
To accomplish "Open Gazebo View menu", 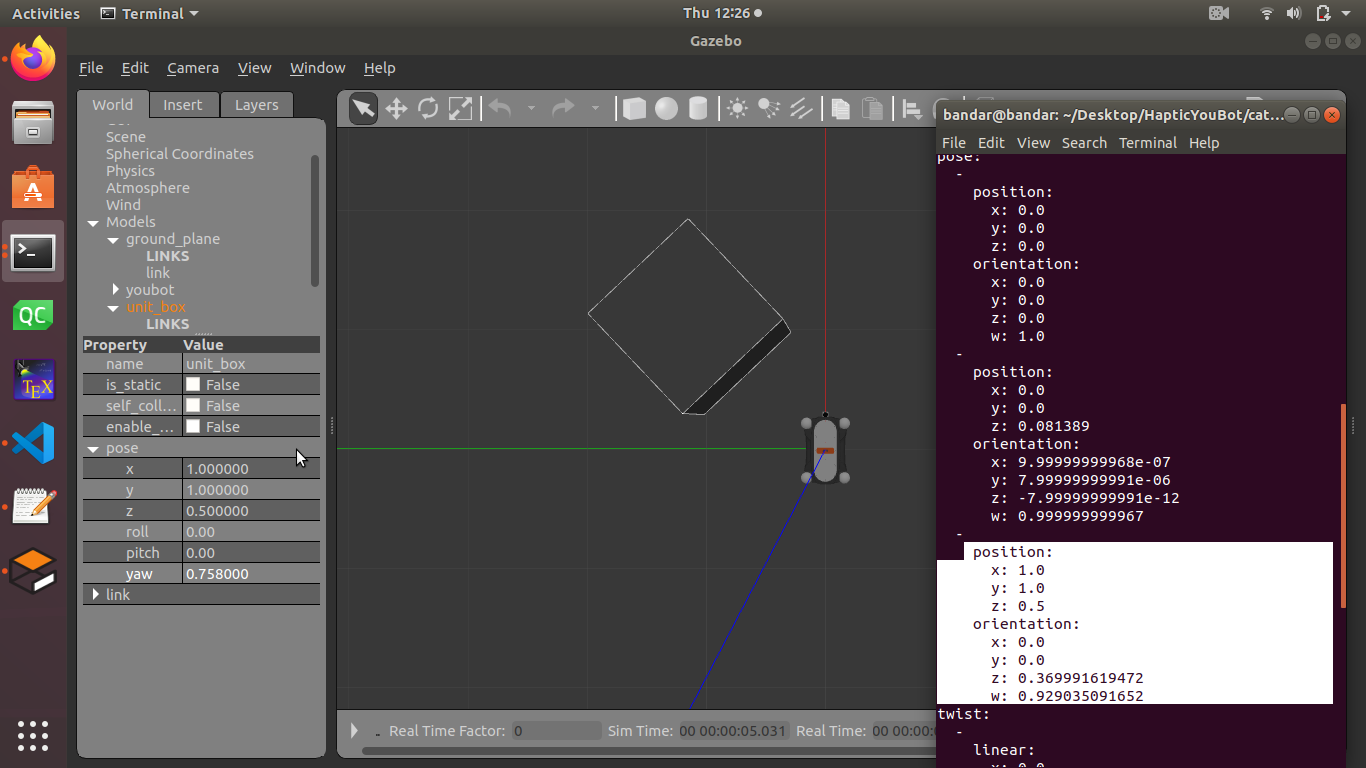I will [x=254, y=68].
